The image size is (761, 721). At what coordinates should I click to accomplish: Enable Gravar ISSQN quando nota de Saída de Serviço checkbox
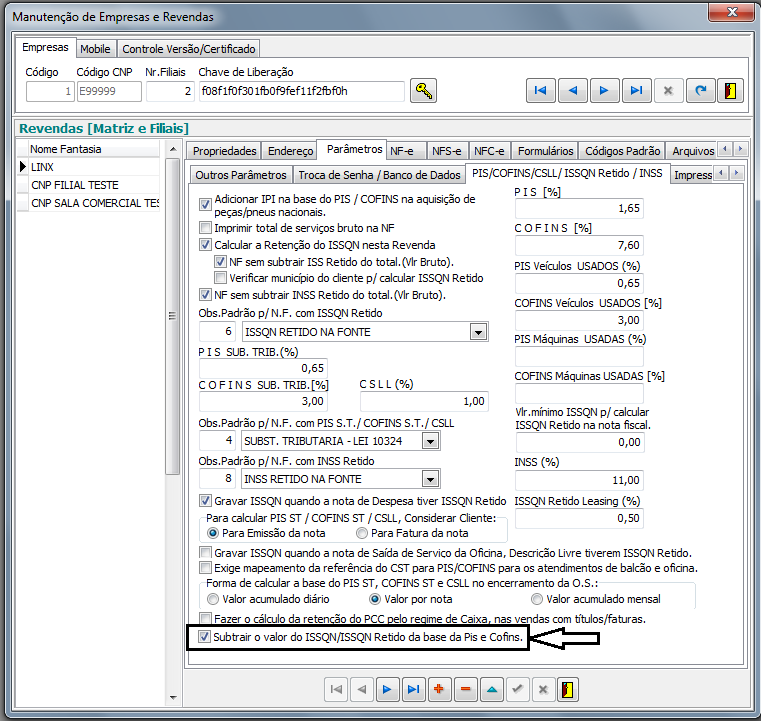tap(205, 553)
